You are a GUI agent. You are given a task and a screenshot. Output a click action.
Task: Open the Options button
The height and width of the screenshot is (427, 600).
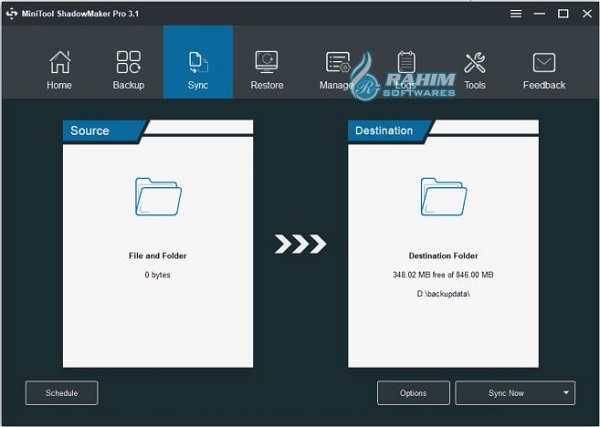413,393
